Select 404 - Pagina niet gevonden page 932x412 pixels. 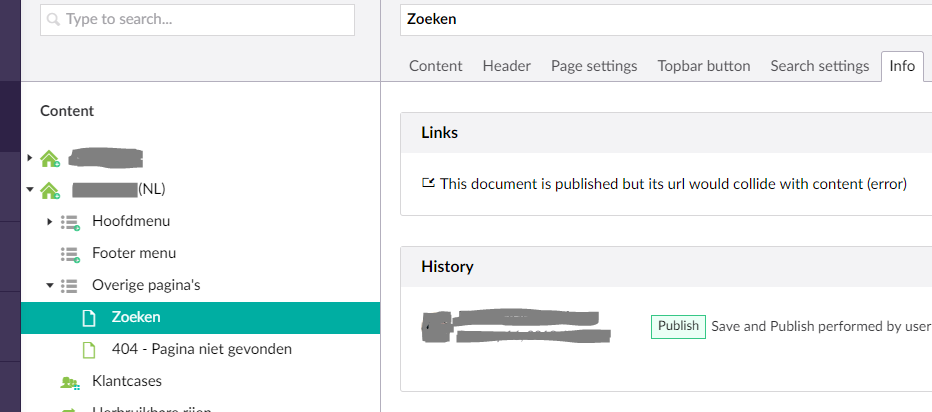[201, 349]
